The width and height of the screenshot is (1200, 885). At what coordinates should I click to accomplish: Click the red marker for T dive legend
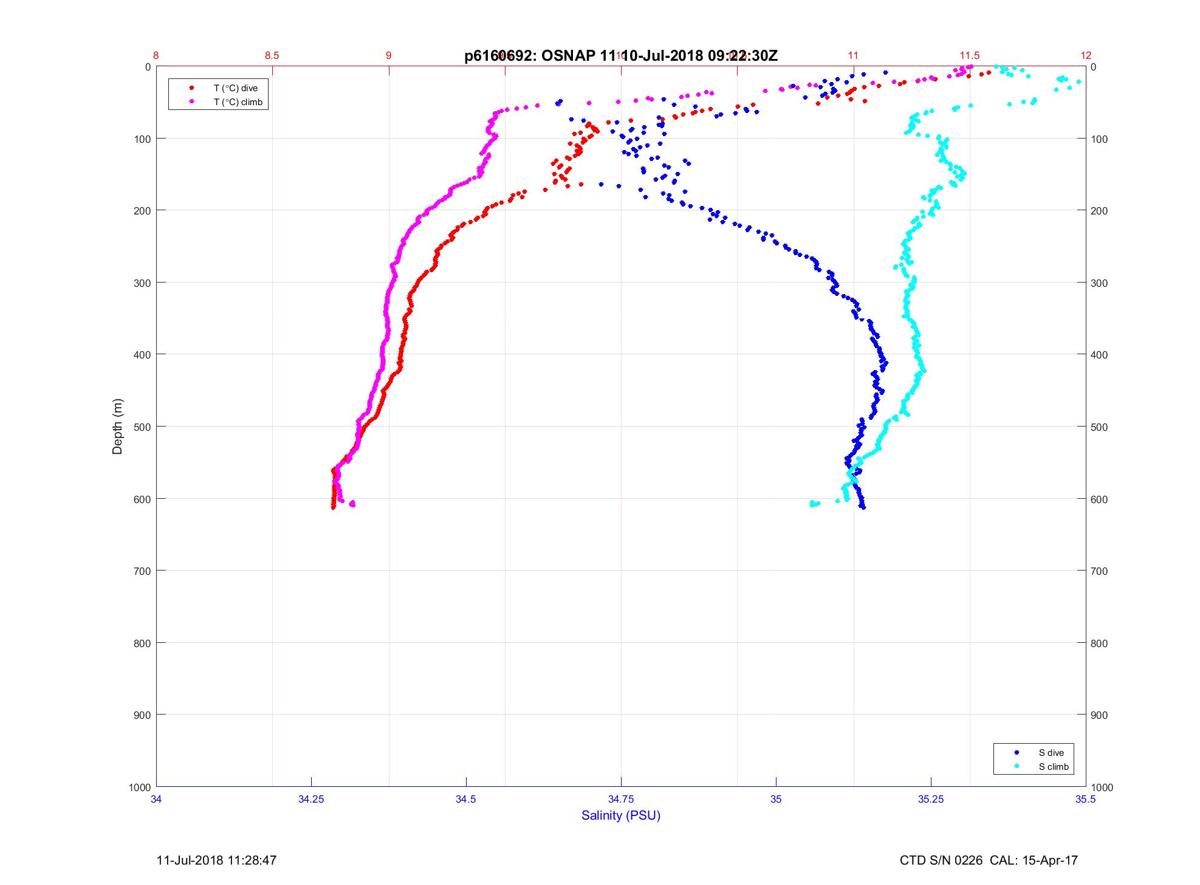coord(190,88)
